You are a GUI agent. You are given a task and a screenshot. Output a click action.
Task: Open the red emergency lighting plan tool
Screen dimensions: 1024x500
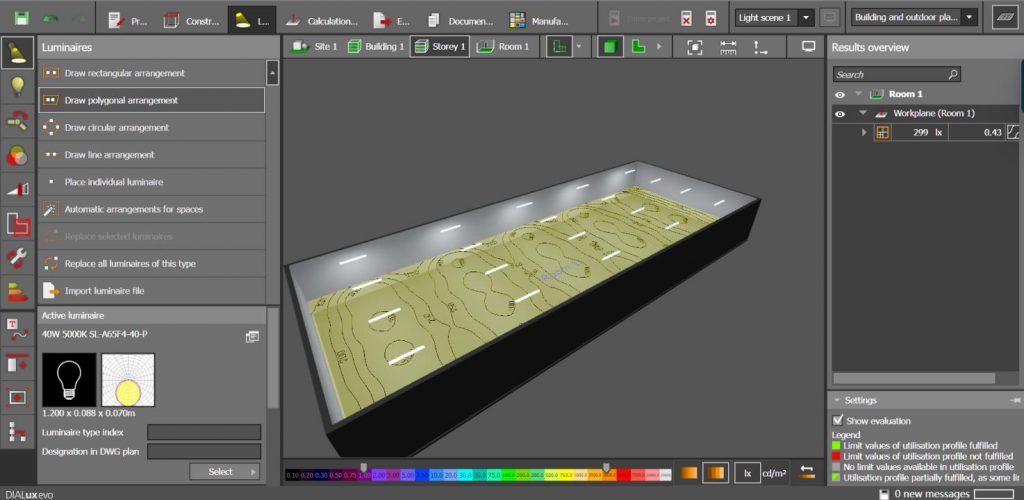[18, 223]
